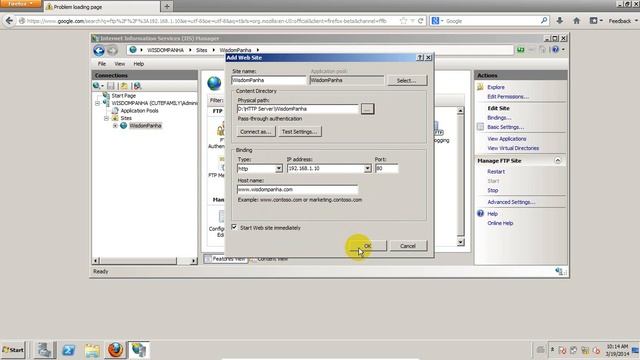This screenshot has height=360, width=640.
Task: Open the IP address dropdown list
Action: (x=367, y=169)
